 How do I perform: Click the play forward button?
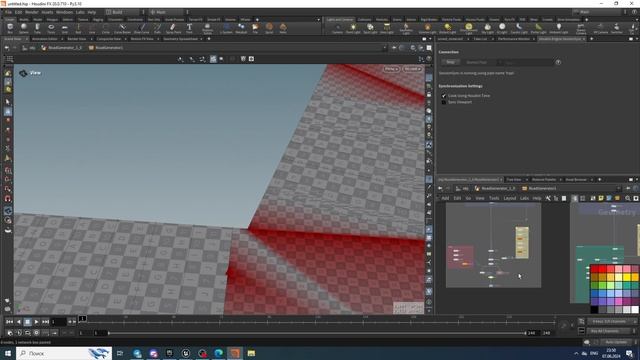tap(36, 322)
